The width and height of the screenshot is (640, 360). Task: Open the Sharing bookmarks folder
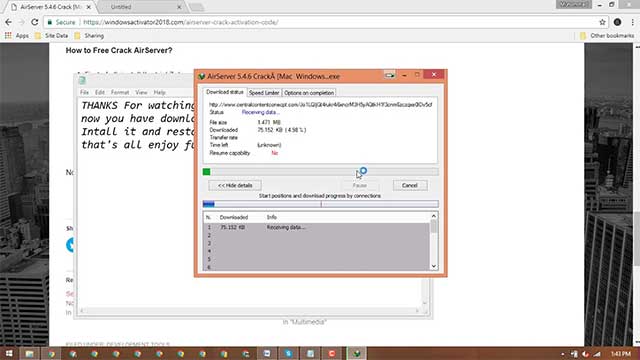click(x=89, y=36)
